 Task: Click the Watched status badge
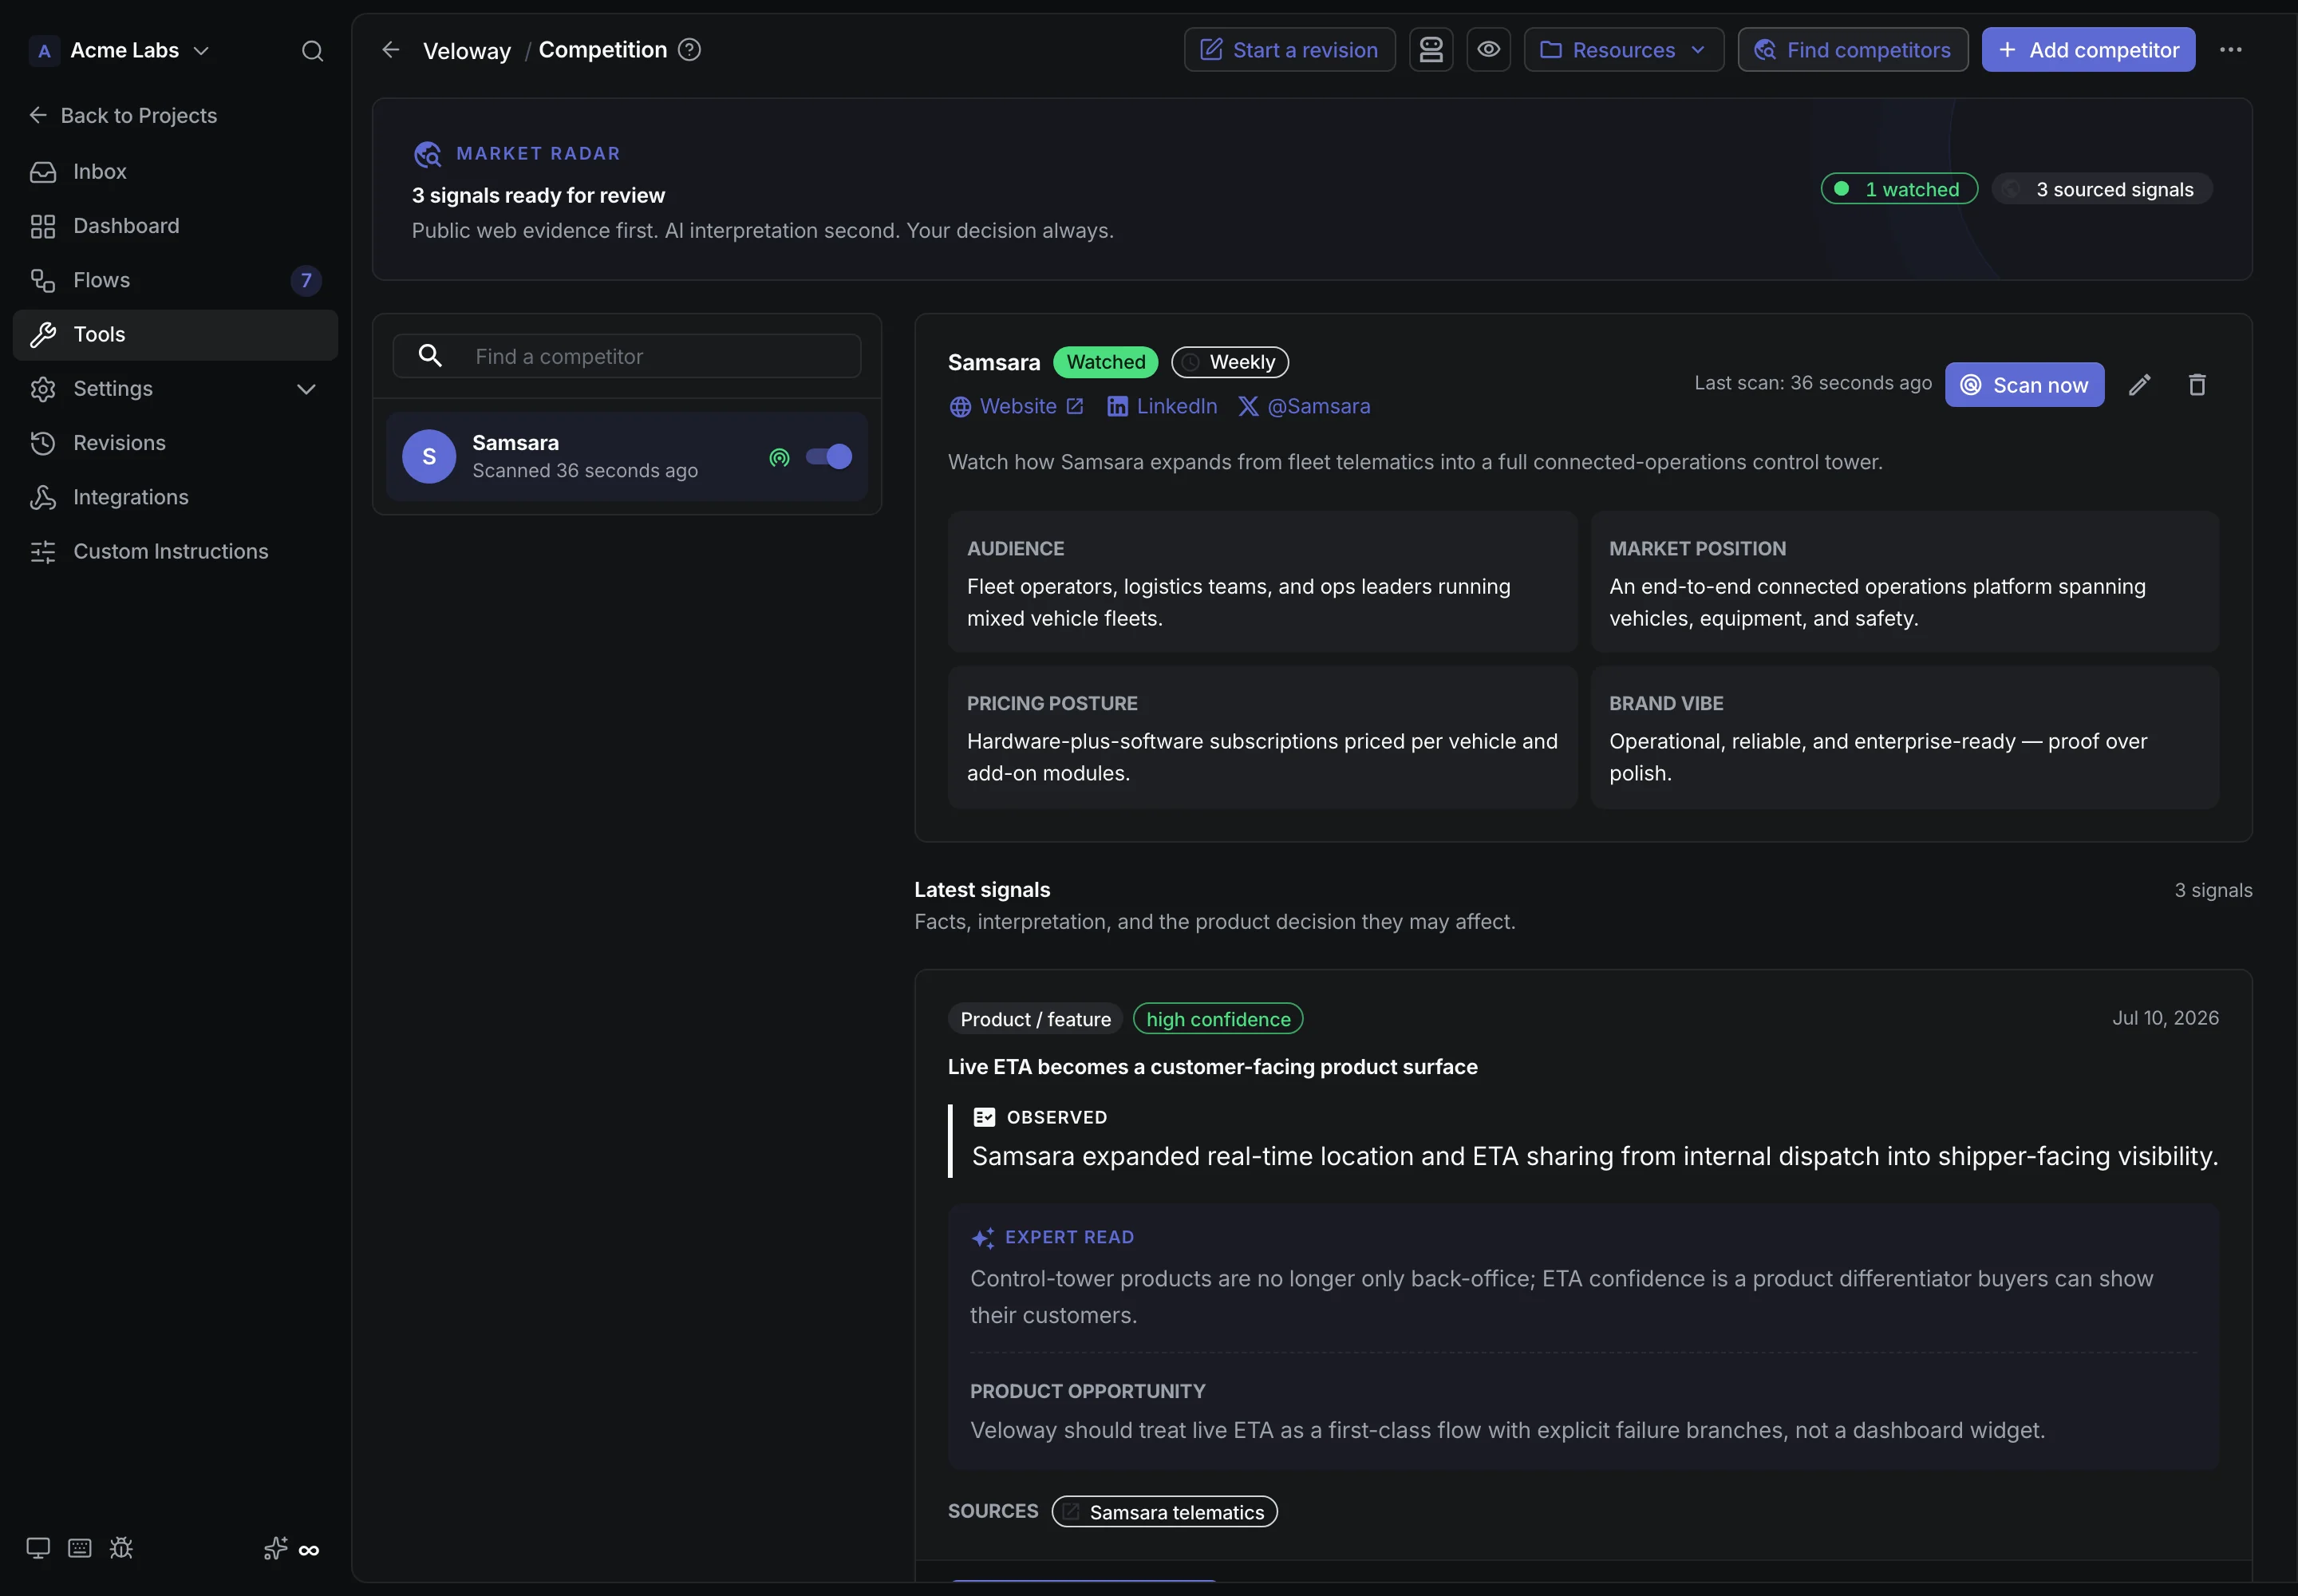tap(1105, 362)
